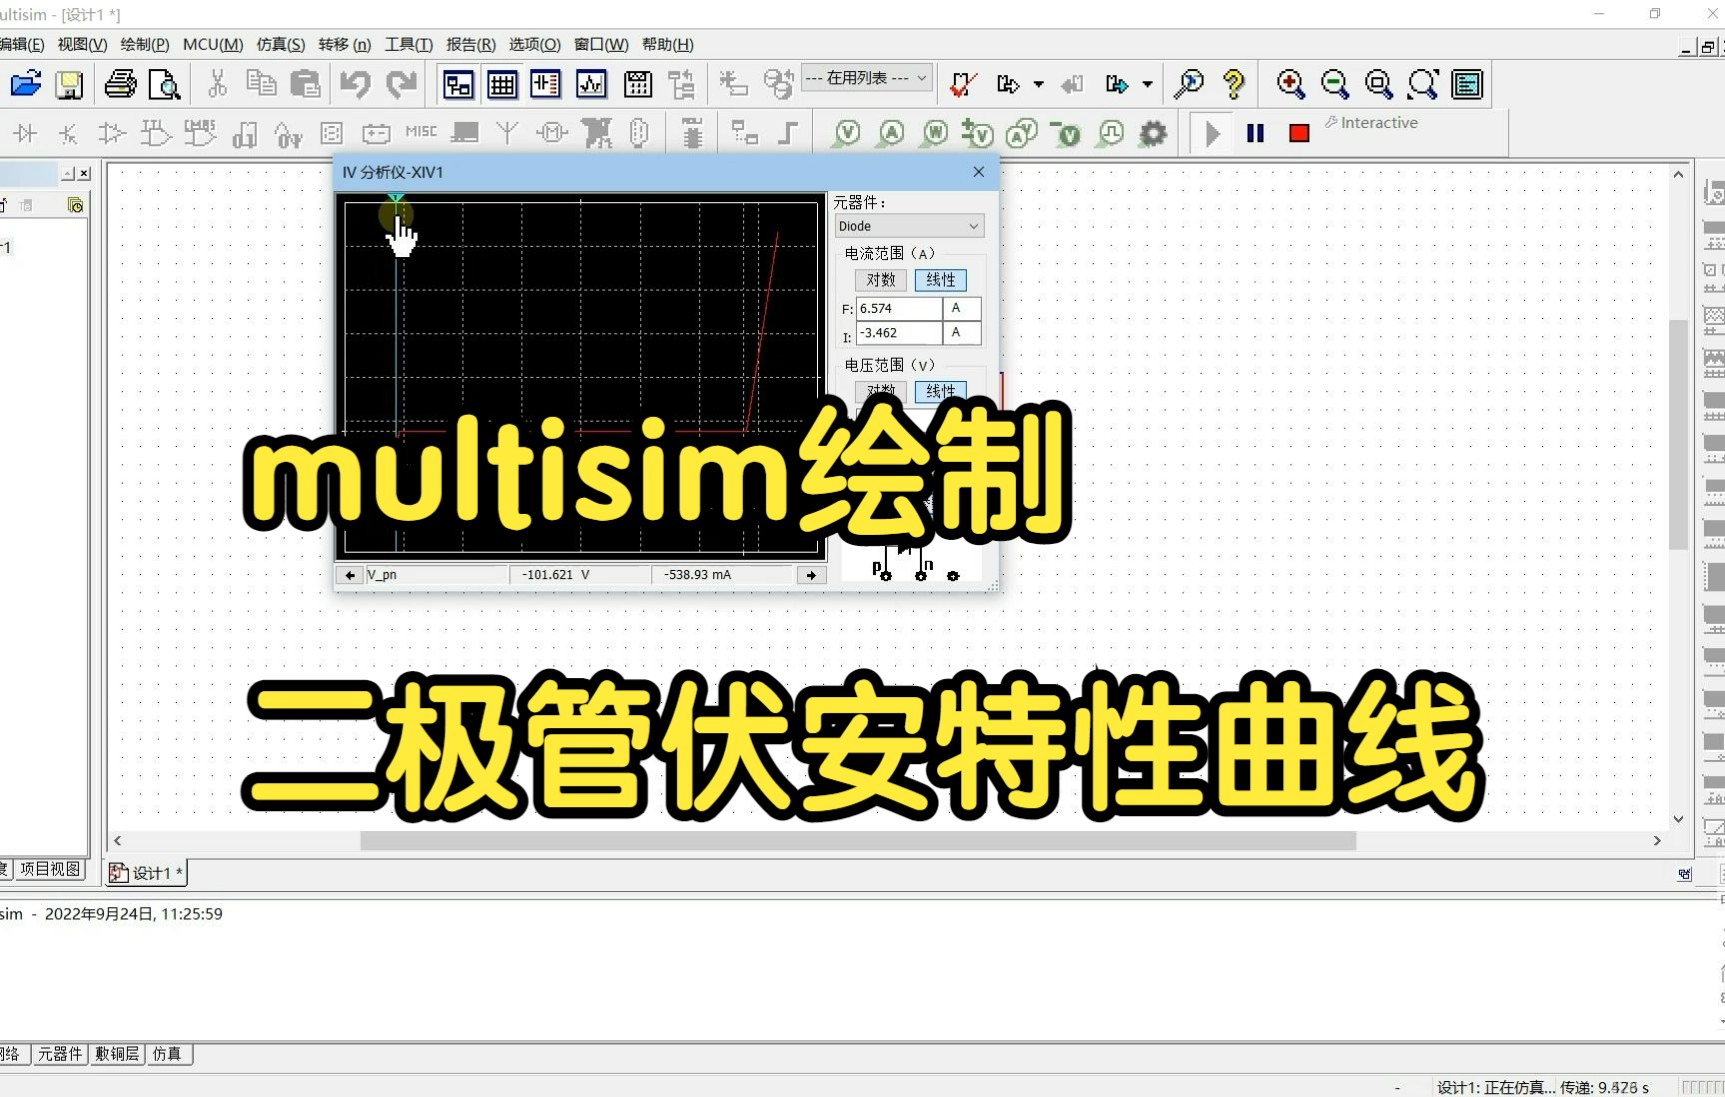The height and width of the screenshot is (1097, 1725).
Task: Open print preview icon
Action: [164, 84]
